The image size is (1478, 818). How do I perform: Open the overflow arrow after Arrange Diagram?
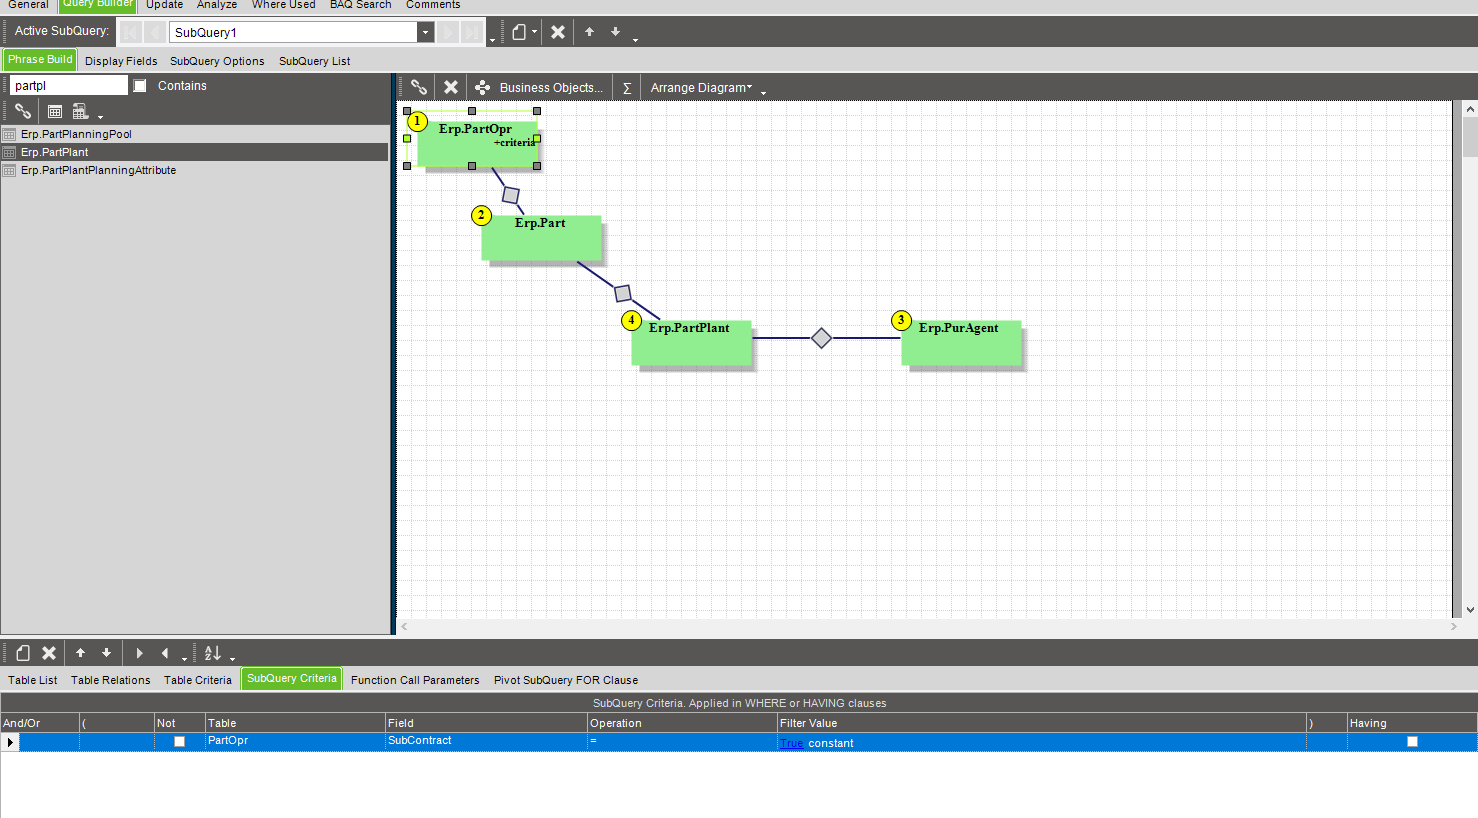coord(763,92)
